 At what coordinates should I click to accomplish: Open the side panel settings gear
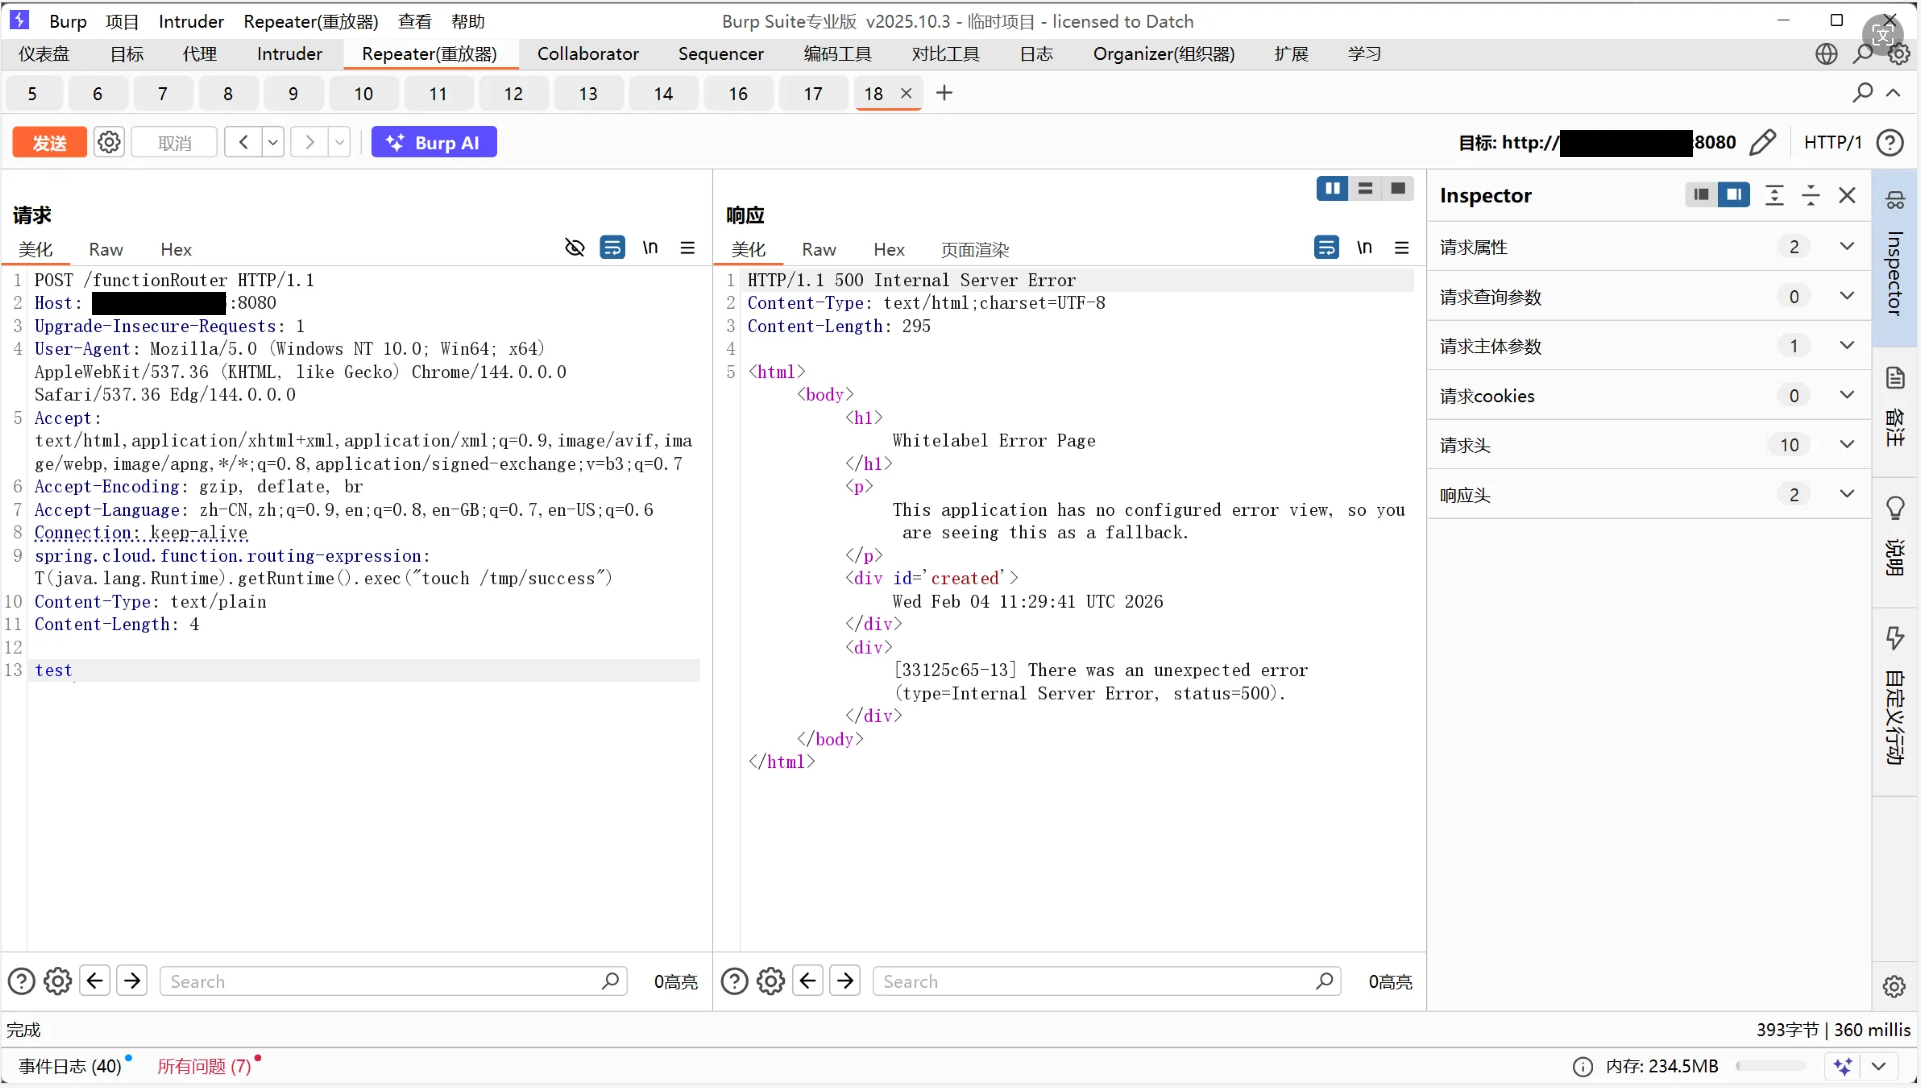[x=1894, y=987]
